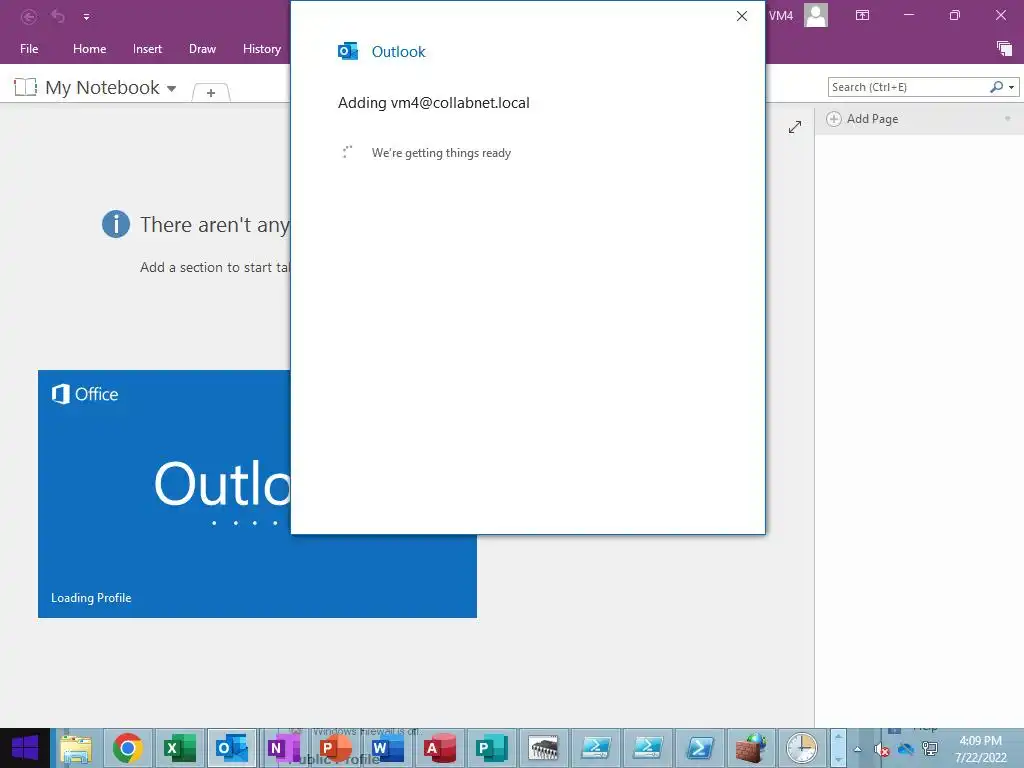The width and height of the screenshot is (1024, 768).
Task: Switch to OneNote on the taskbar
Action: (283, 748)
